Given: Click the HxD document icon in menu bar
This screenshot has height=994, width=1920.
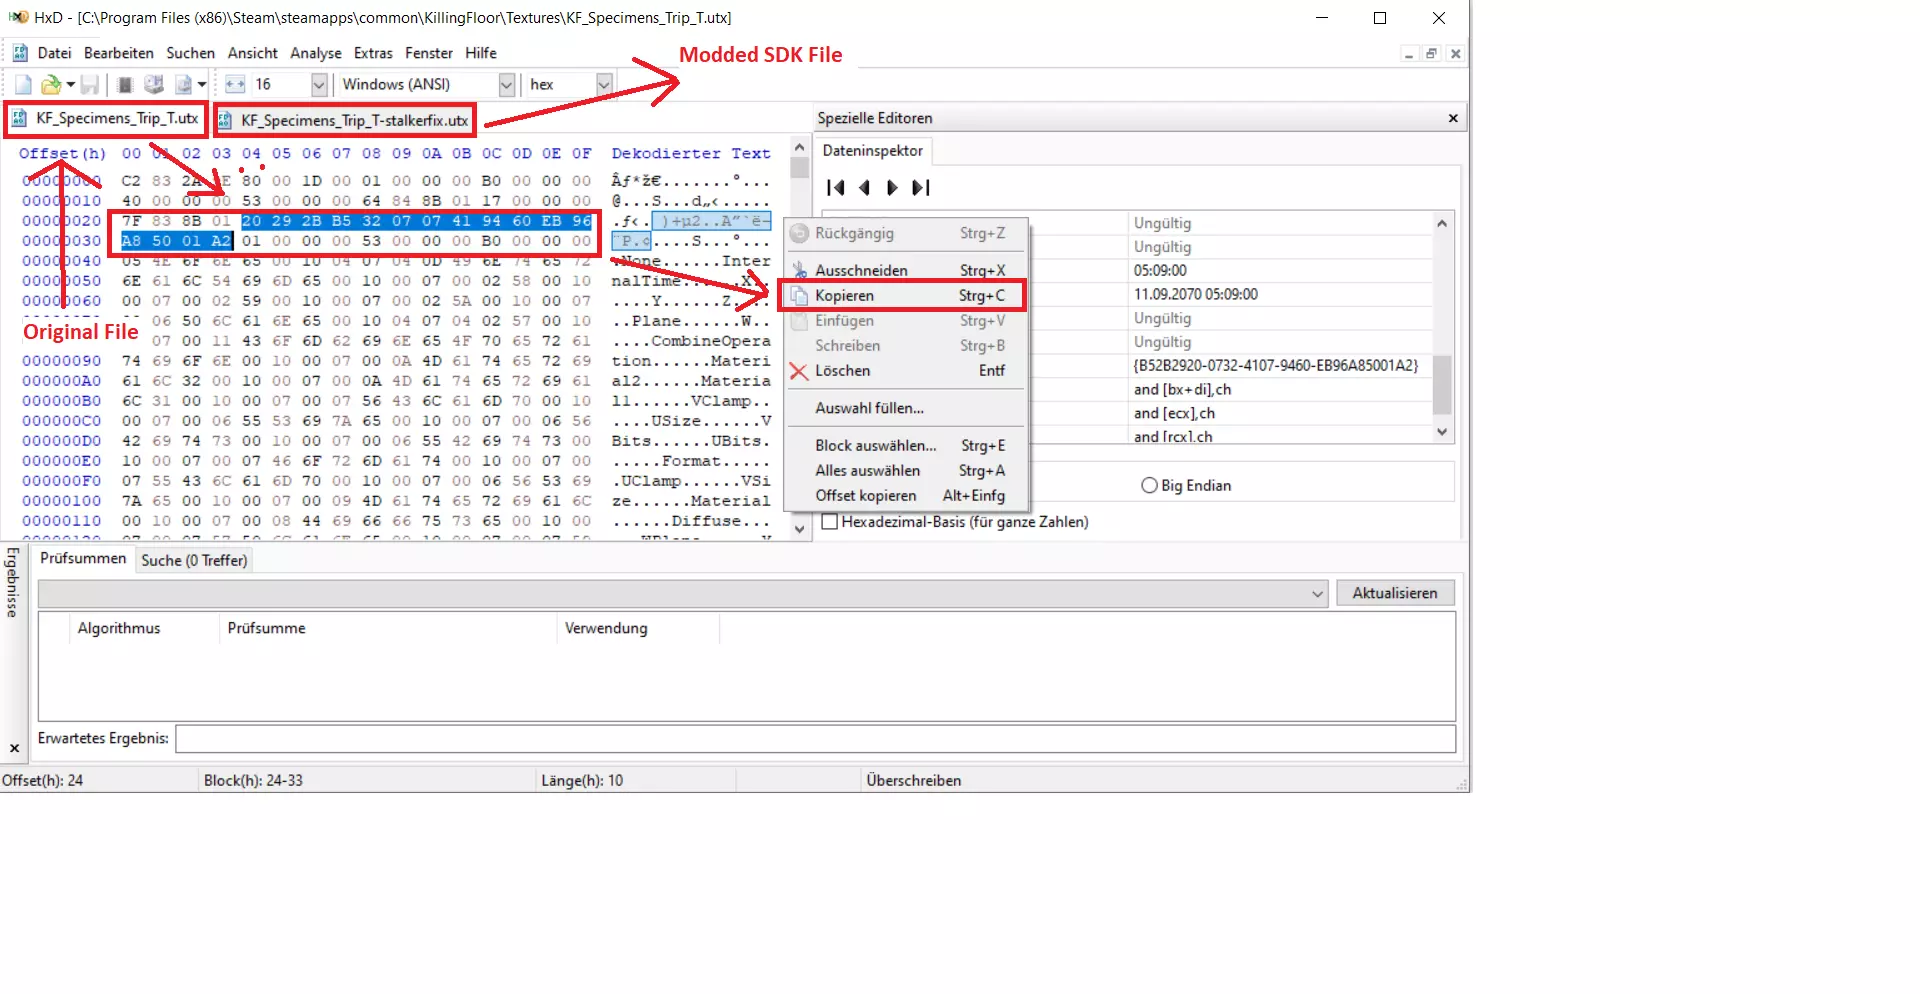Looking at the screenshot, I should (20, 53).
